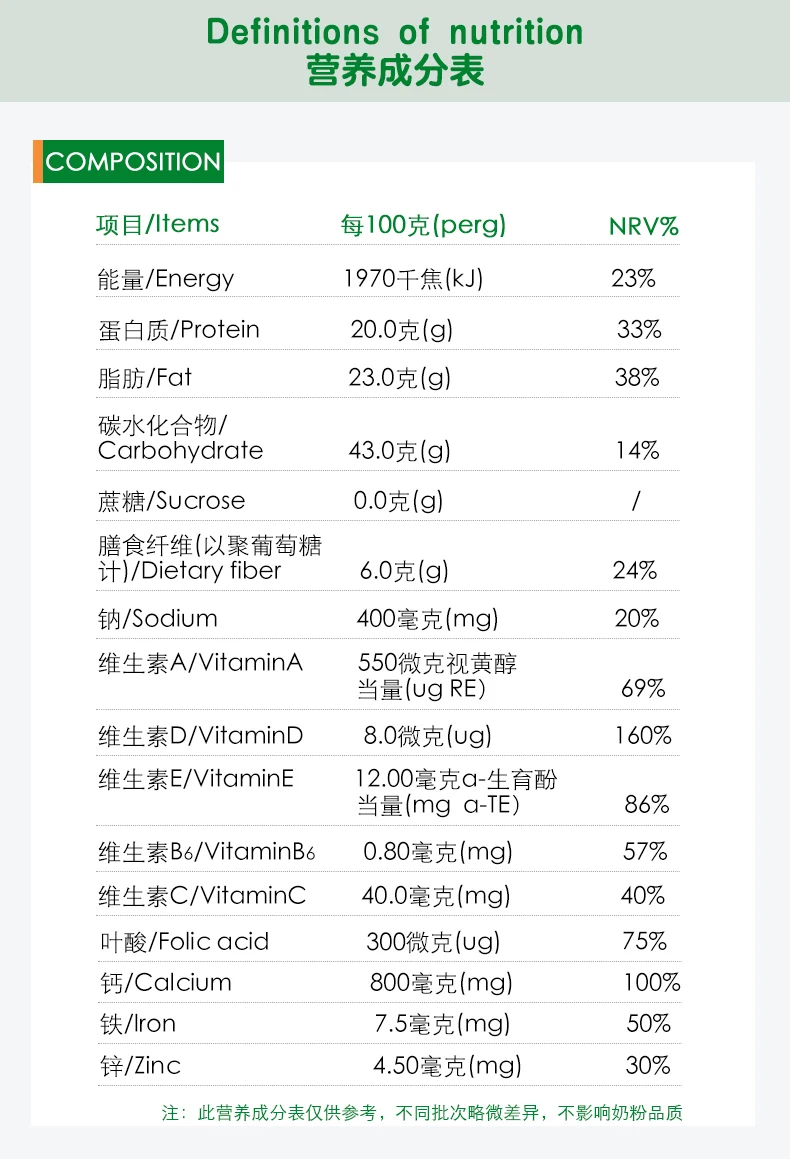
Task: Click the "Definitions of nutrition" title
Action: pos(395,32)
